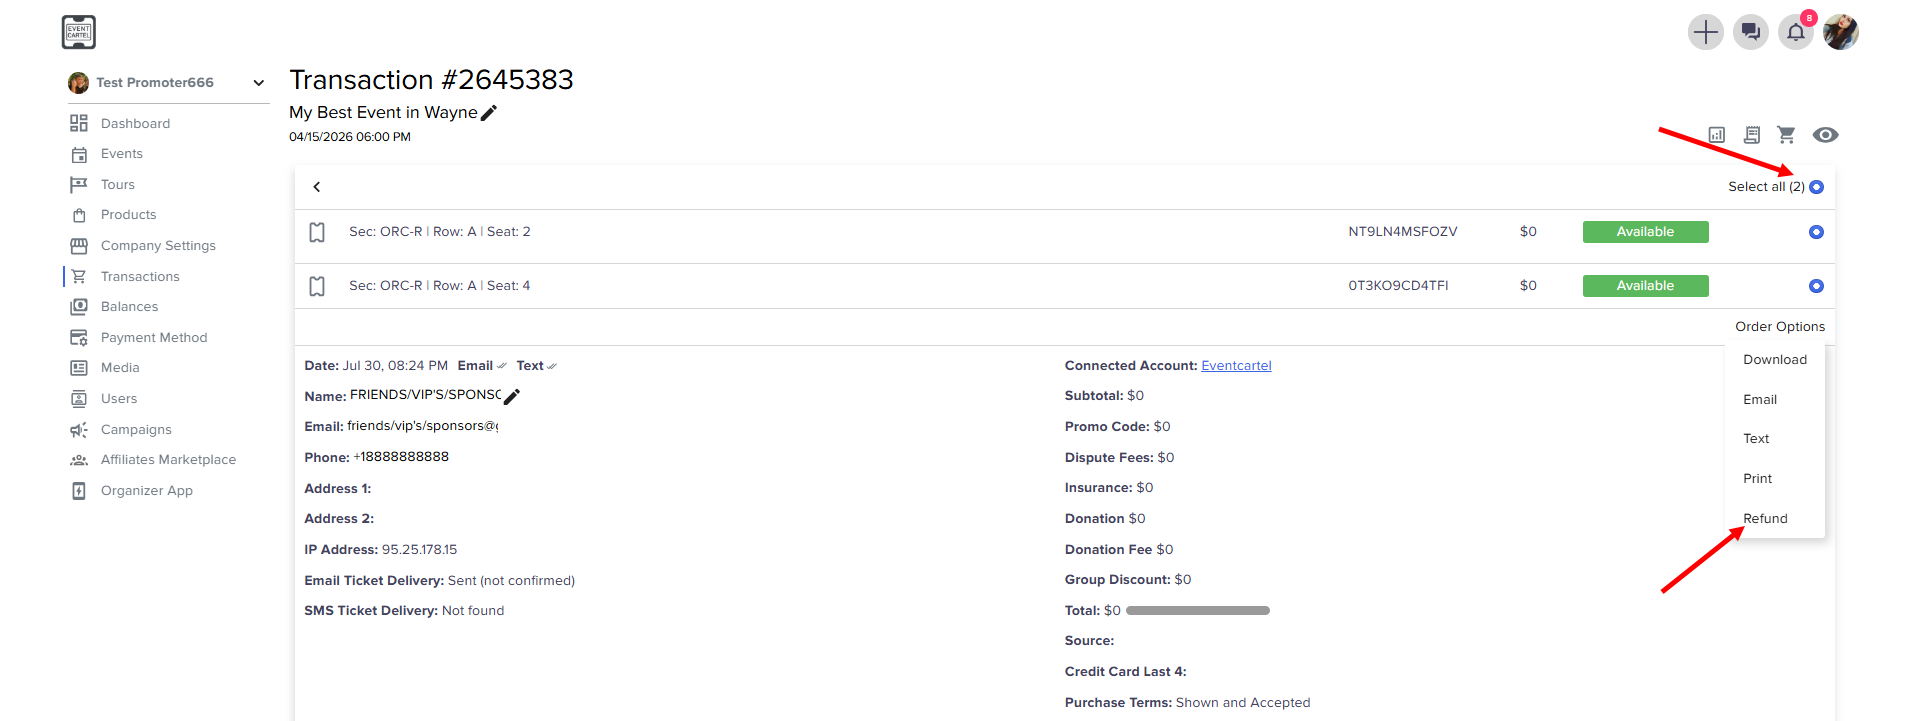1920x721 pixels.
Task: Choose Download from Order Options
Action: coord(1775,360)
